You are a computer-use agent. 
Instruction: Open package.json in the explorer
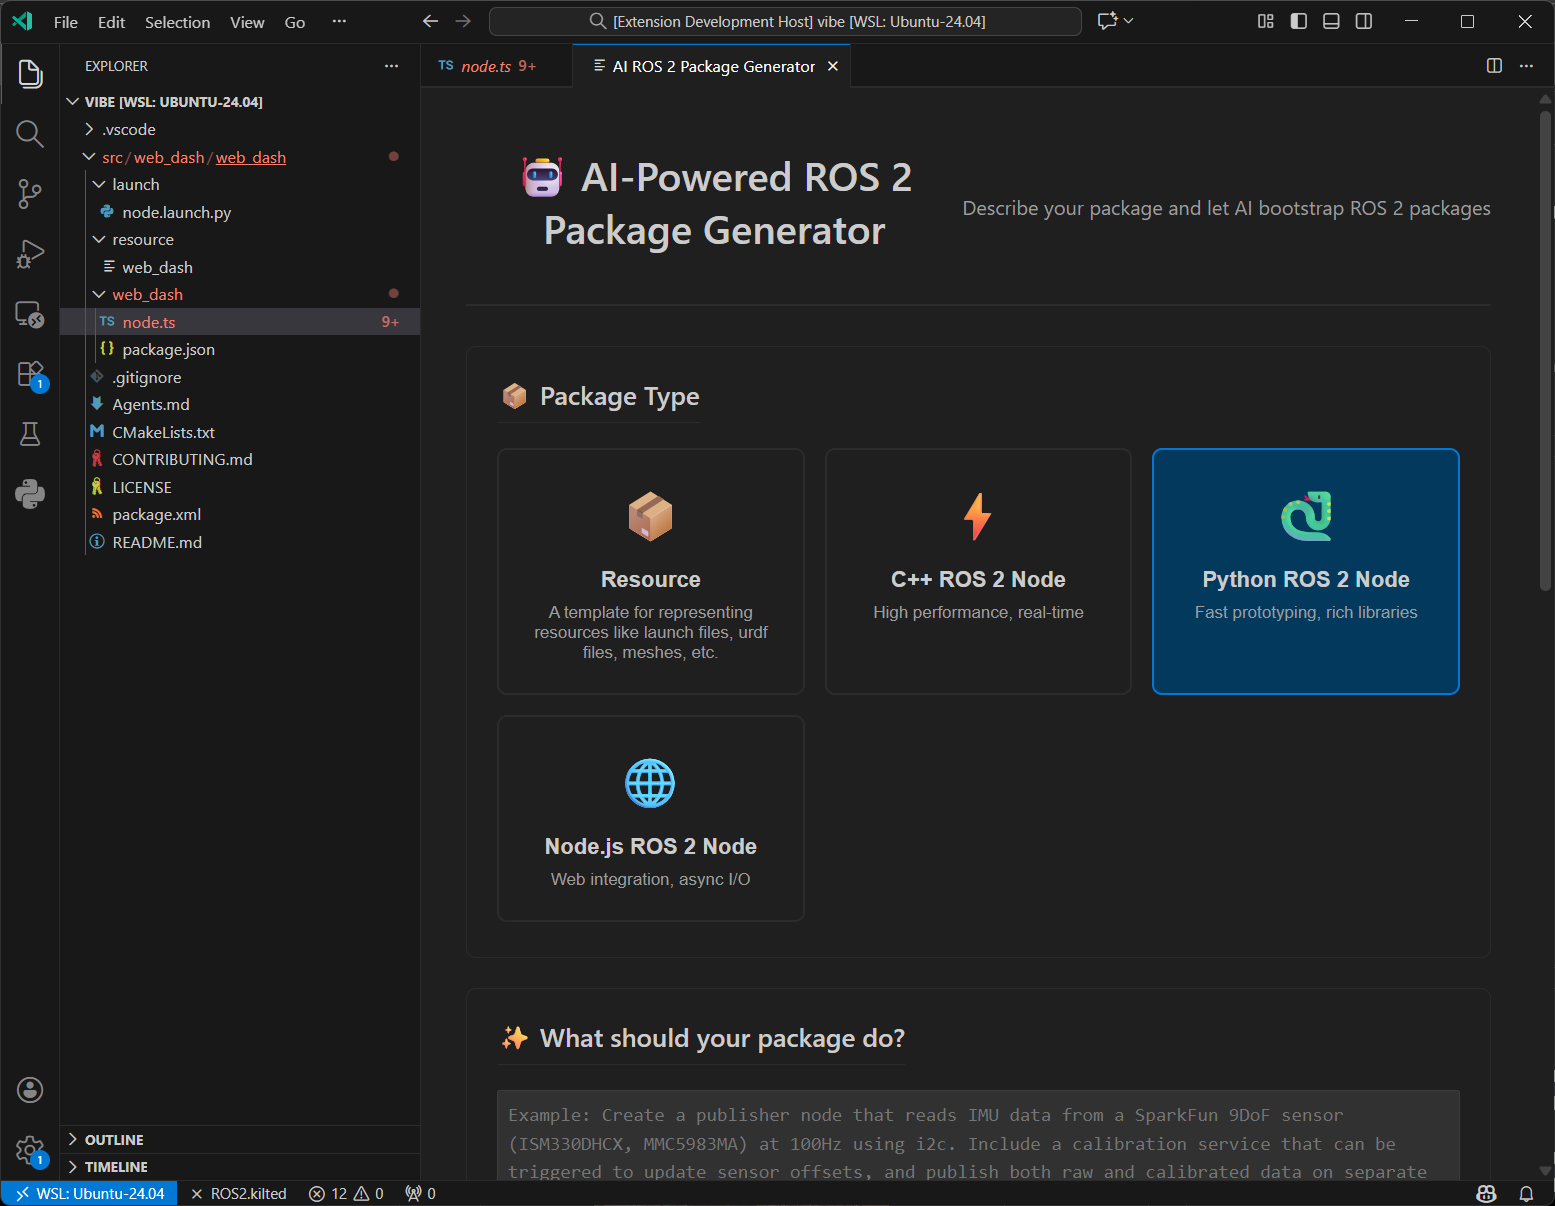tap(240, 349)
